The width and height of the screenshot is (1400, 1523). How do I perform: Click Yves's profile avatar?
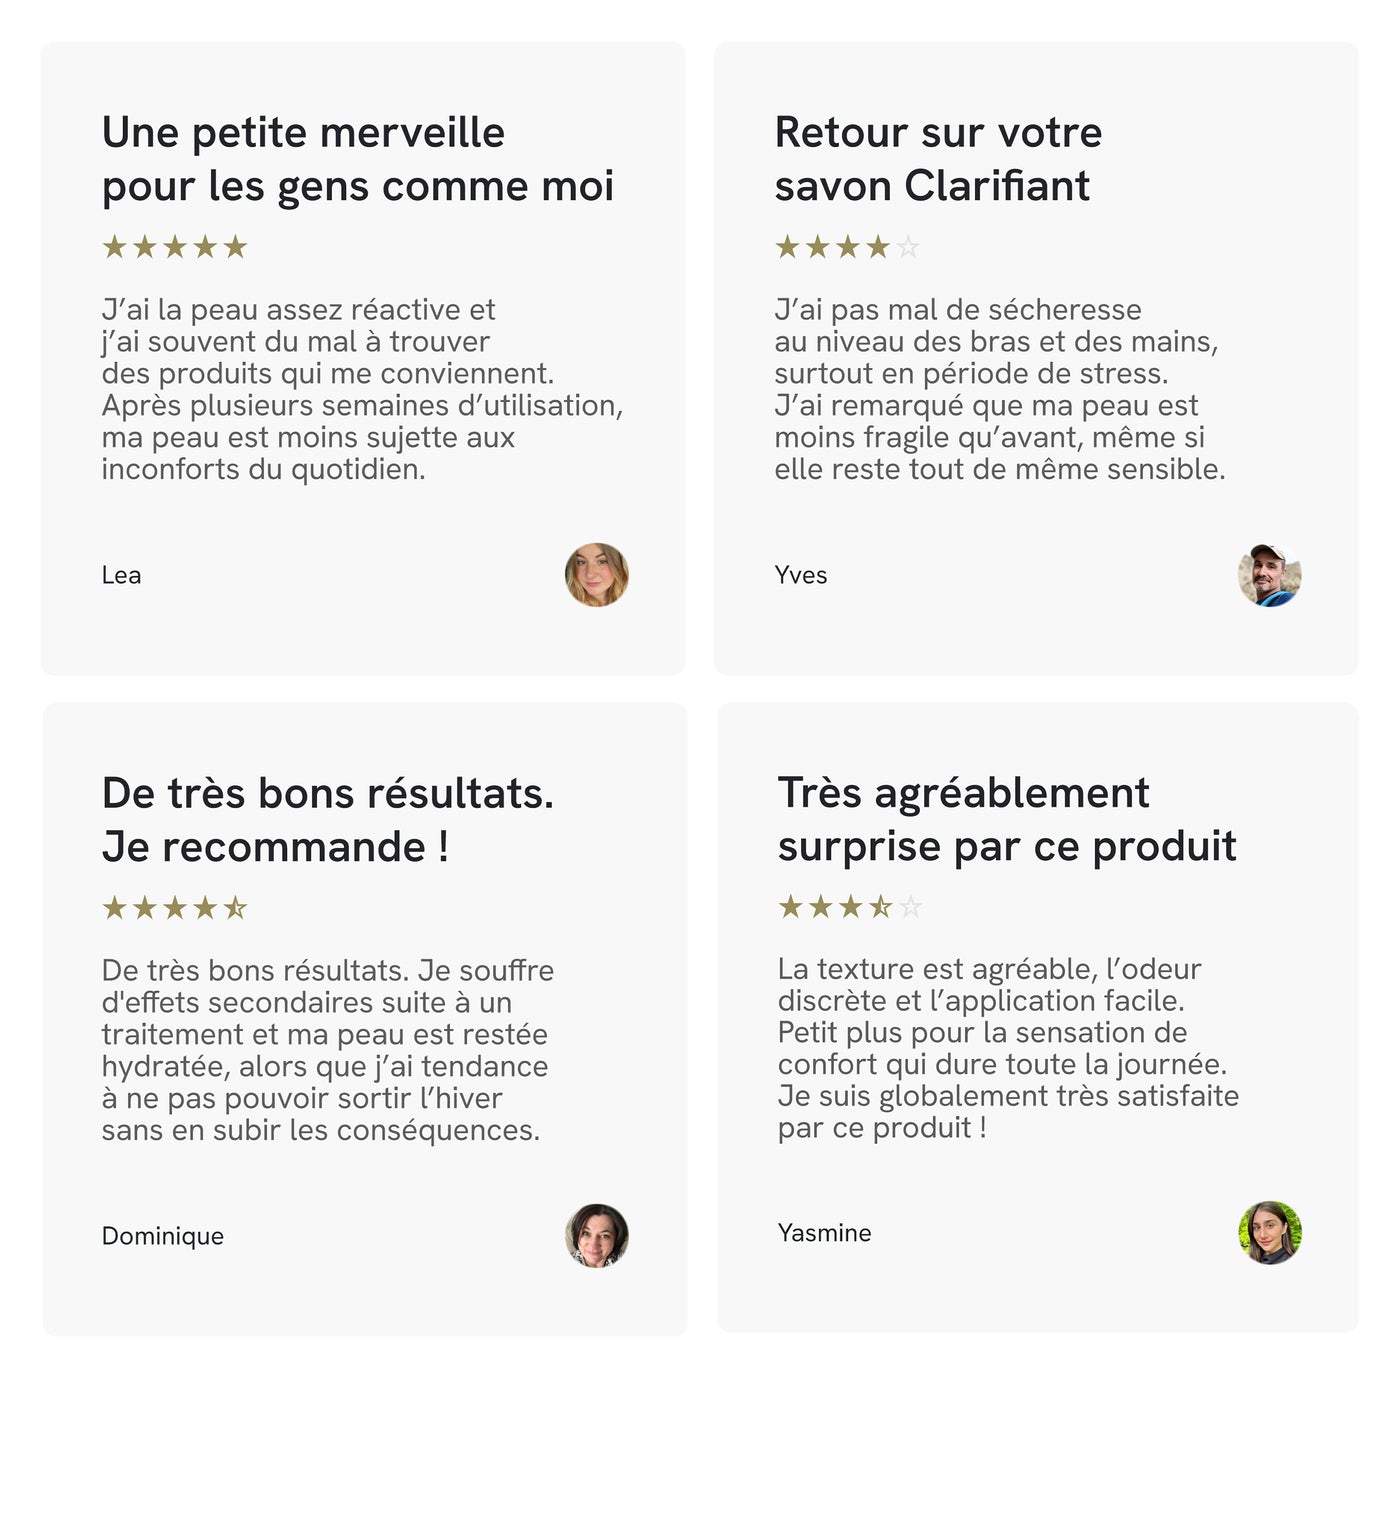[1270, 575]
